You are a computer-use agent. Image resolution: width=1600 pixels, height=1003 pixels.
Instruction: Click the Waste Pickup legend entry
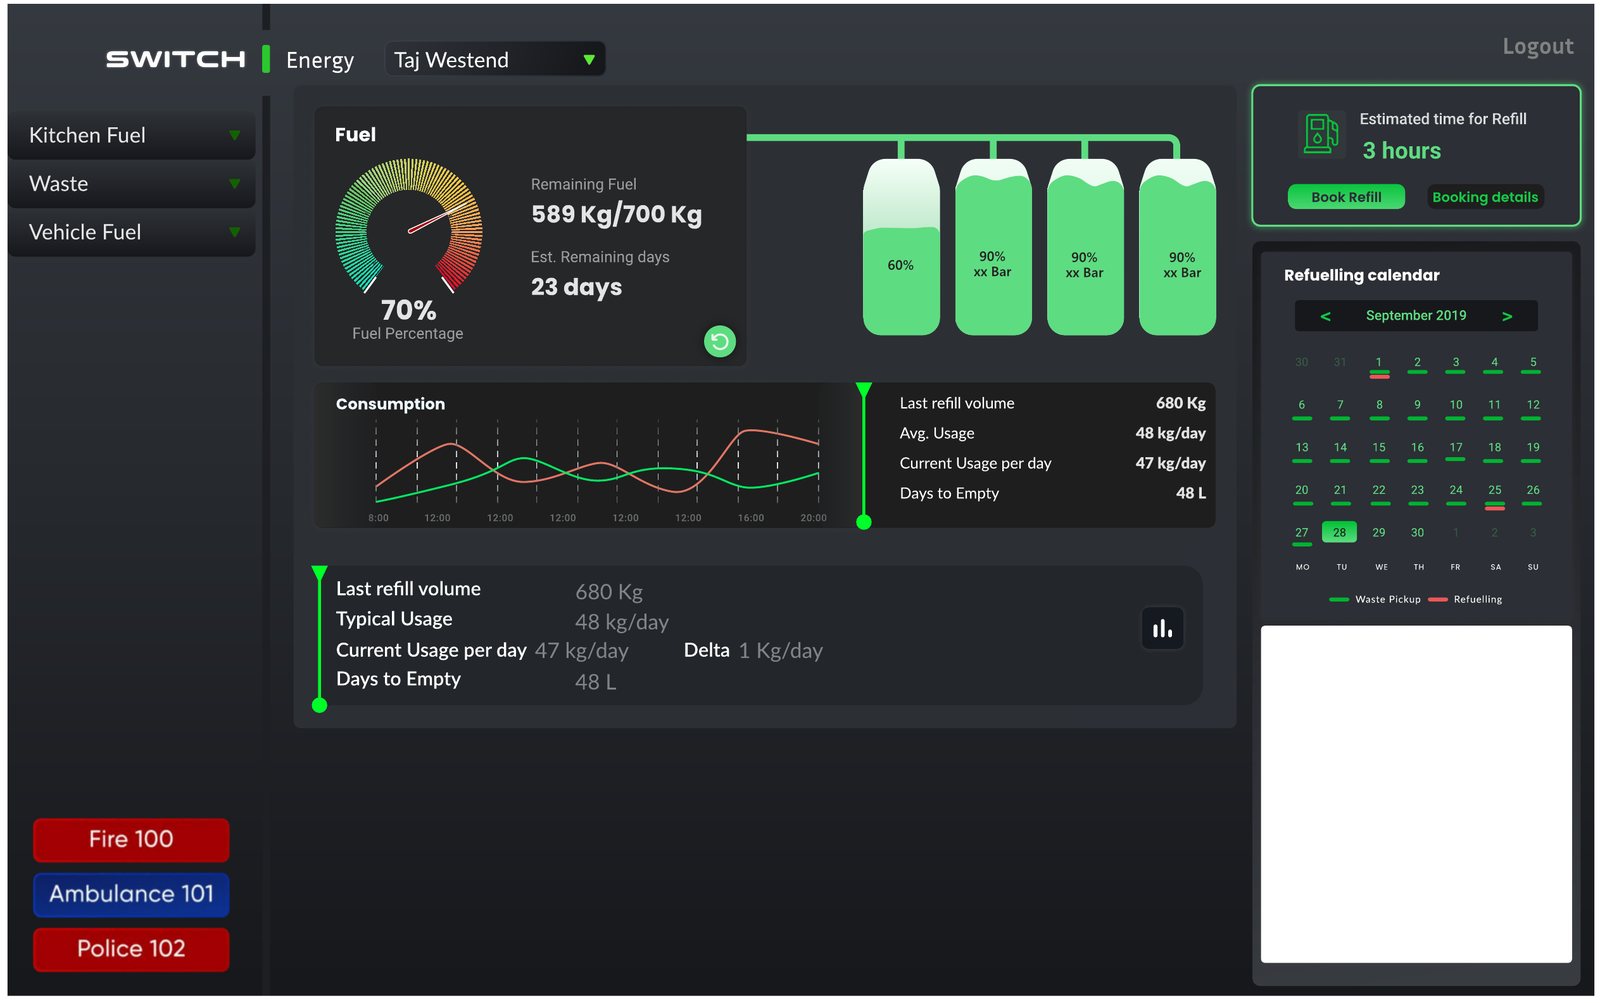(x=1375, y=600)
